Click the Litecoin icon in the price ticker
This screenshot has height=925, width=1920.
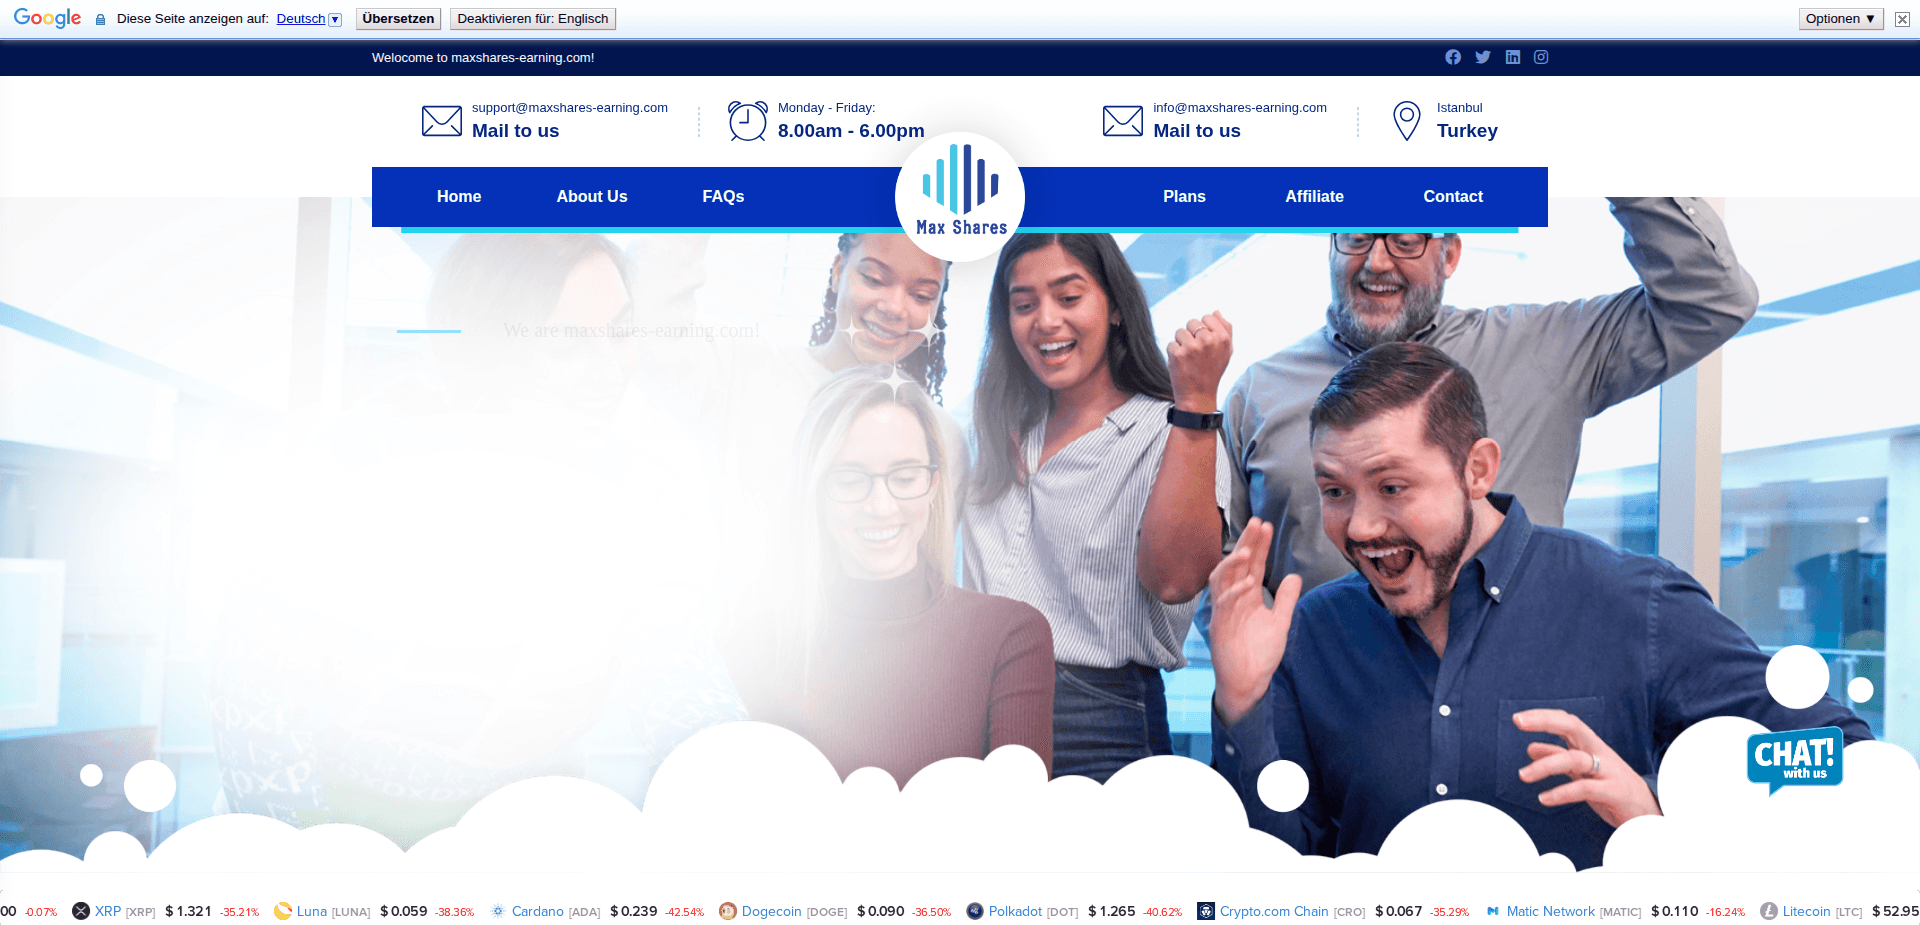click(1770, 911)
